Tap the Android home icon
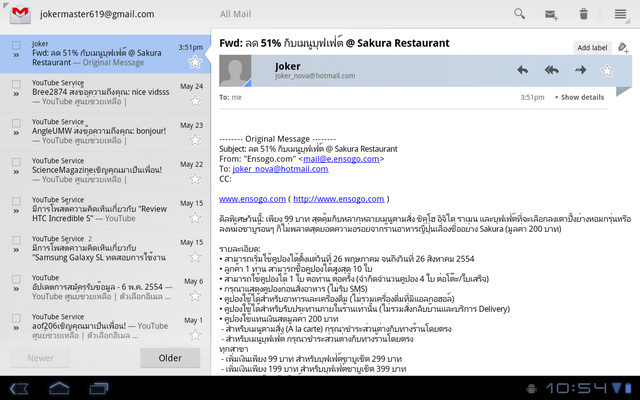This screenshot has height=400, width=640. point(59,388)
